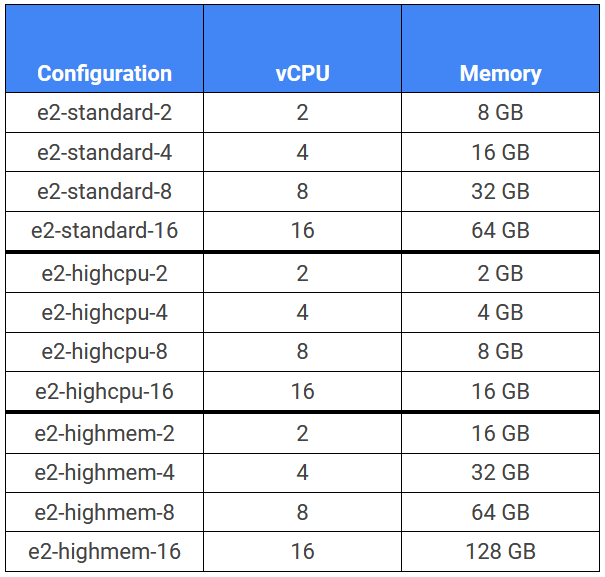The height and width of the screenshot is (577, 605).
Task: Click vCPU value in e2-highmem-16 row
Action: point(302,551)
